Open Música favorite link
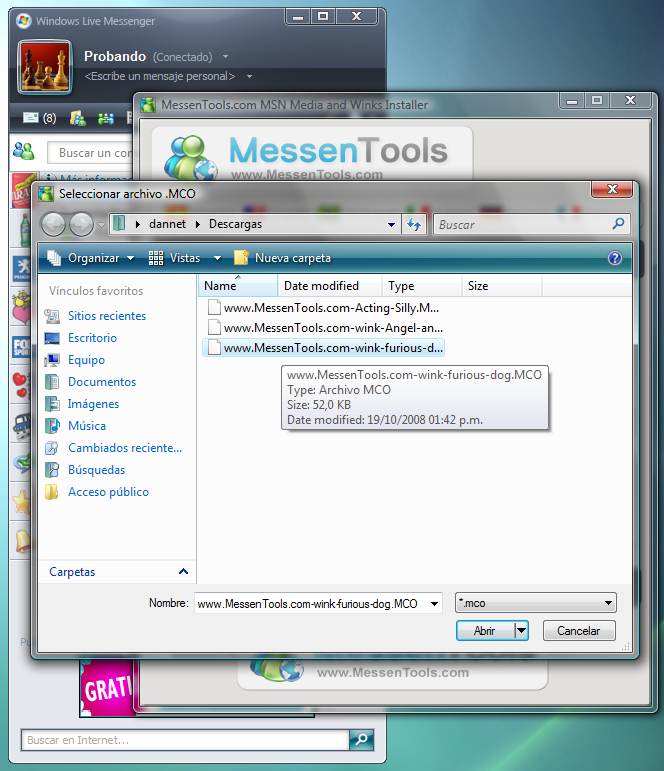The height and width of the screenshot is (771, 664). (87, 426)
